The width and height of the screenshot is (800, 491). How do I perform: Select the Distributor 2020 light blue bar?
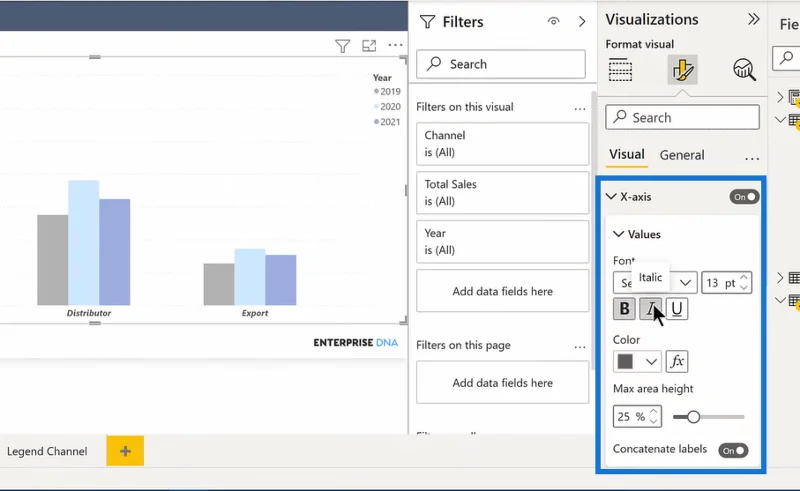[84, 242]
